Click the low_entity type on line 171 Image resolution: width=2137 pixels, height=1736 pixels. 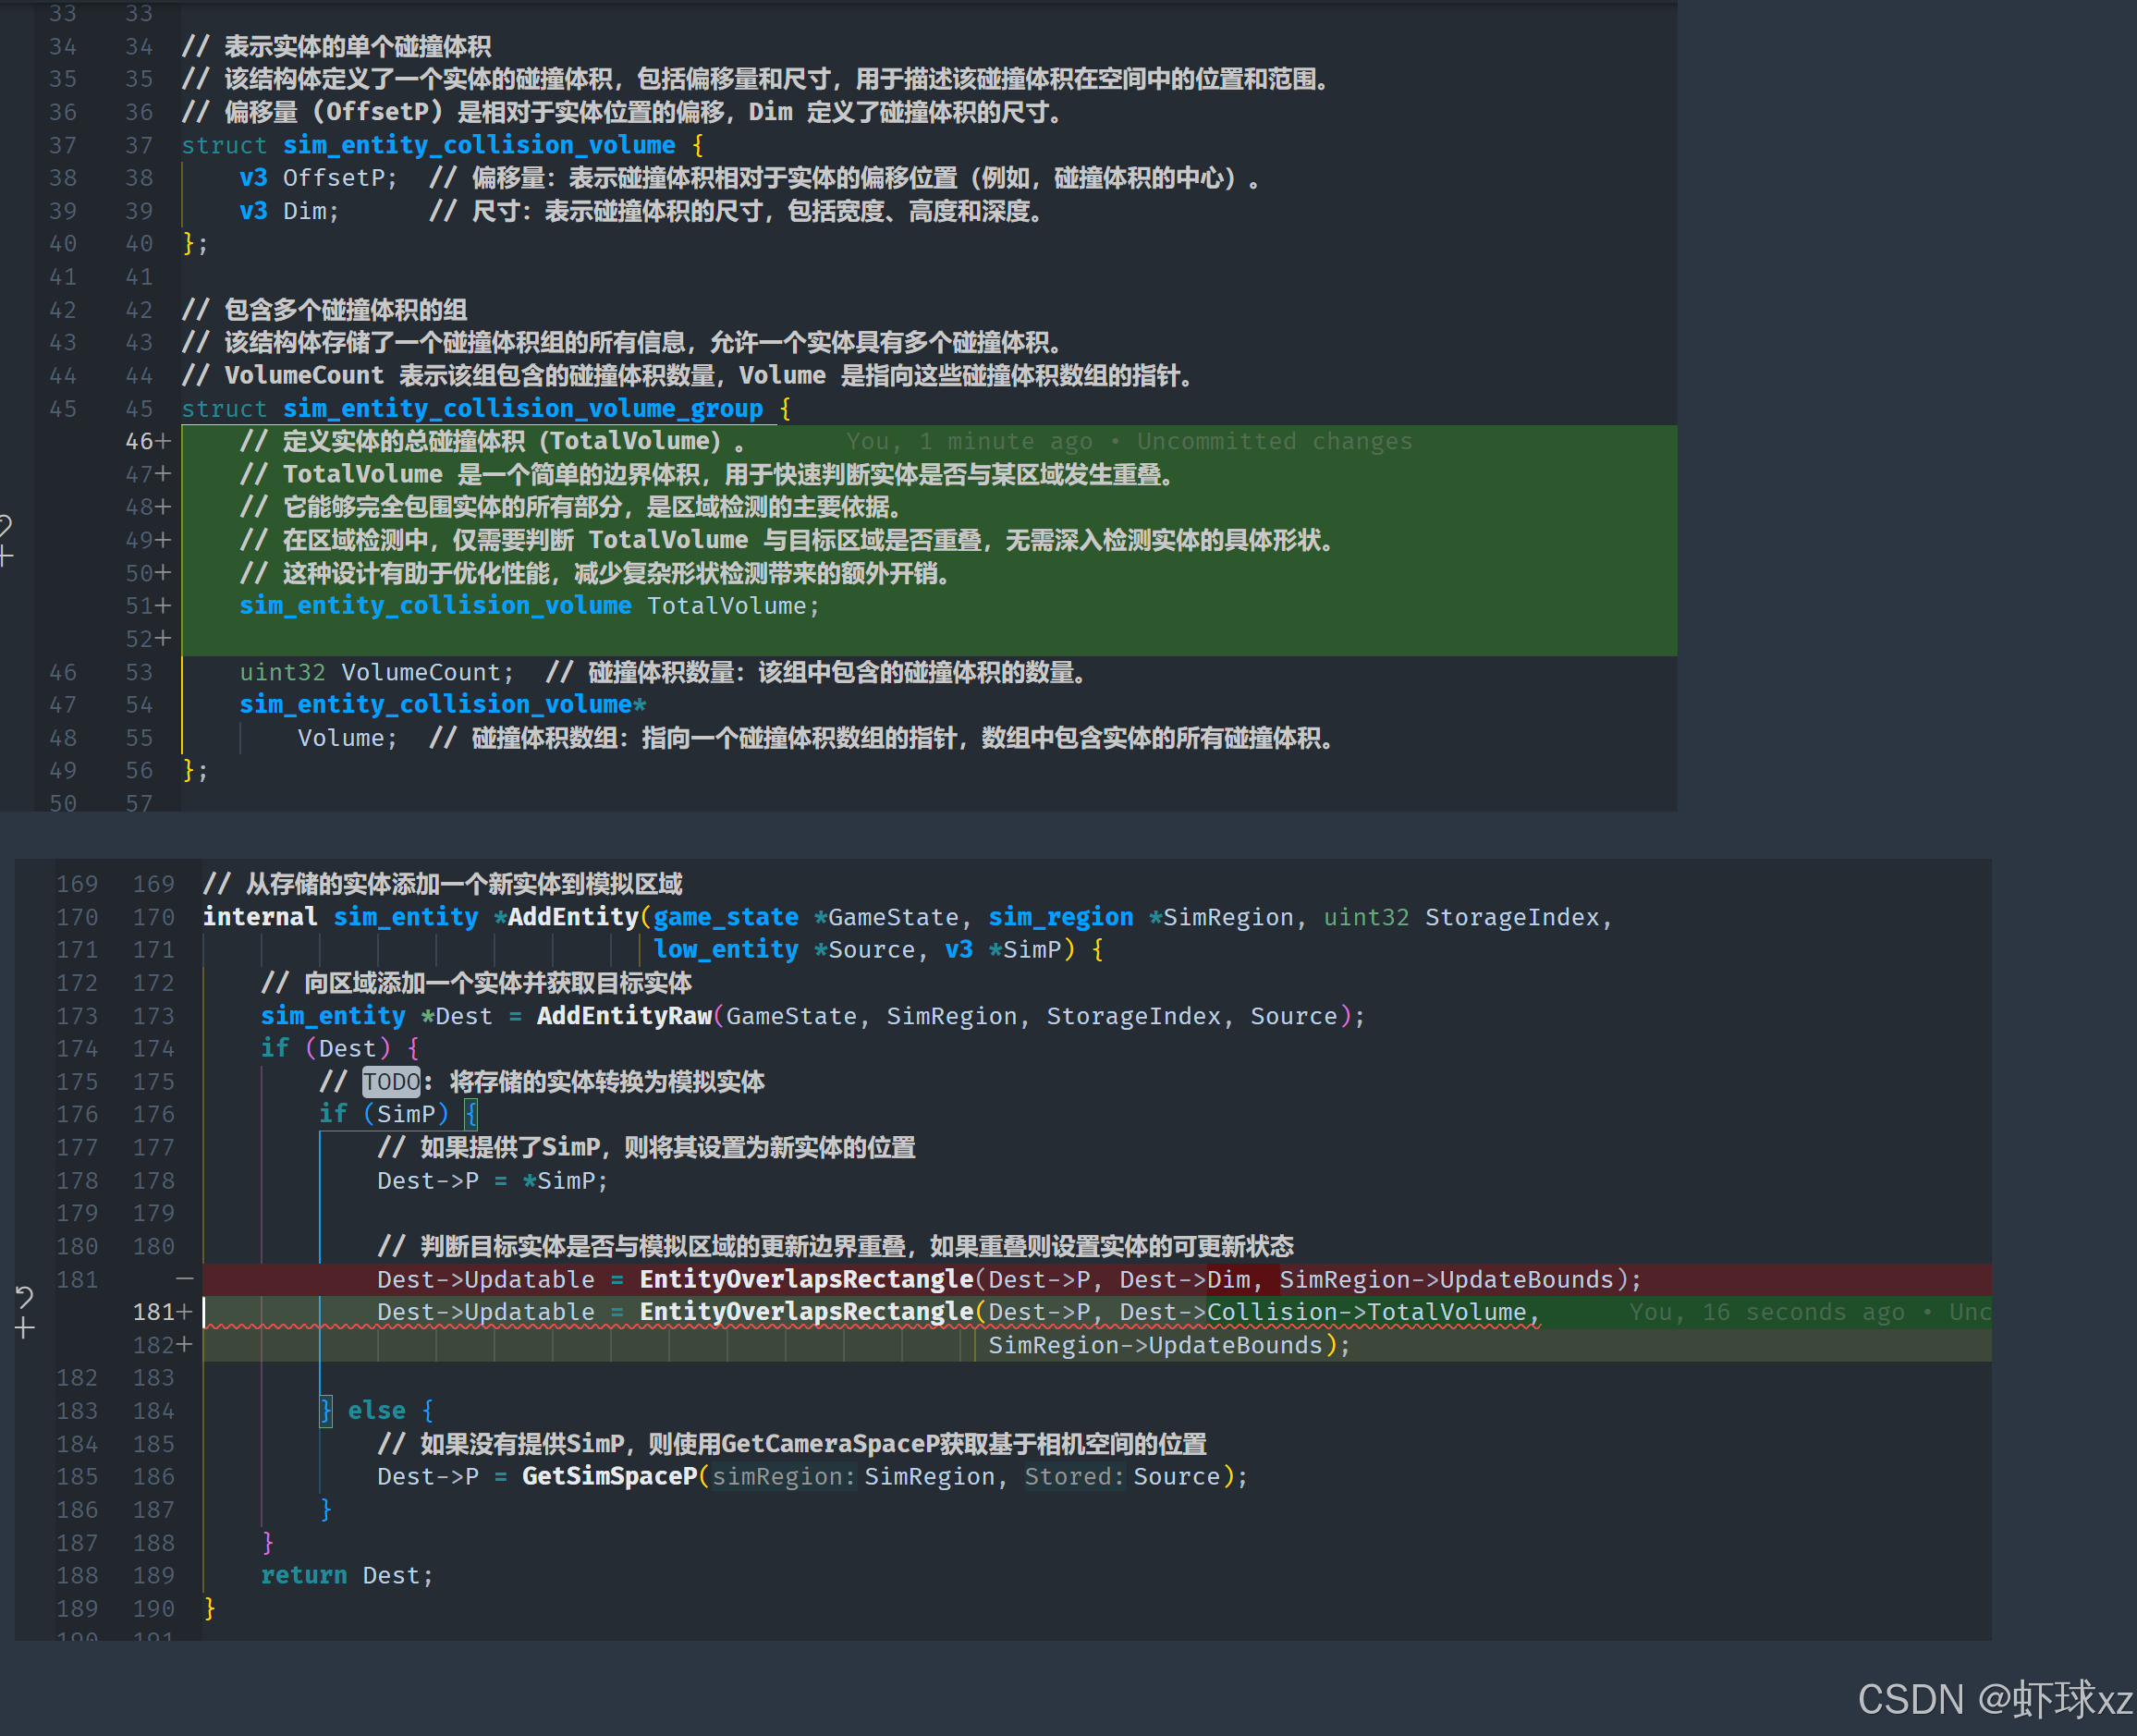(x=726, y=949)
